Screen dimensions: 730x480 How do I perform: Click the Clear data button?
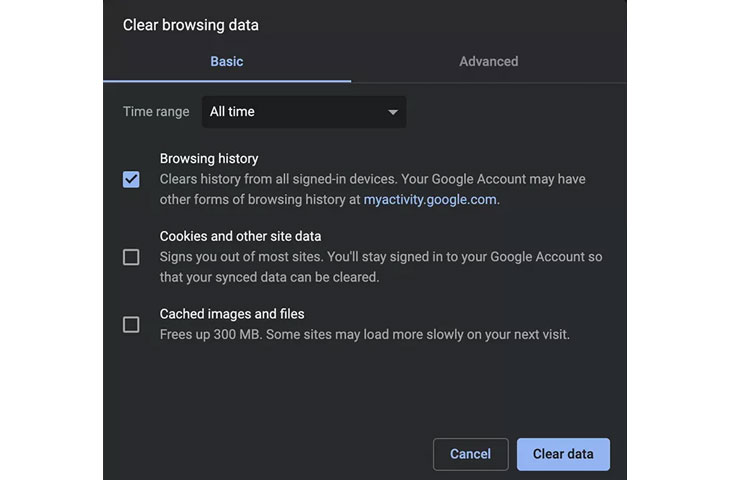pyautogui.click(x=563, y=454)
